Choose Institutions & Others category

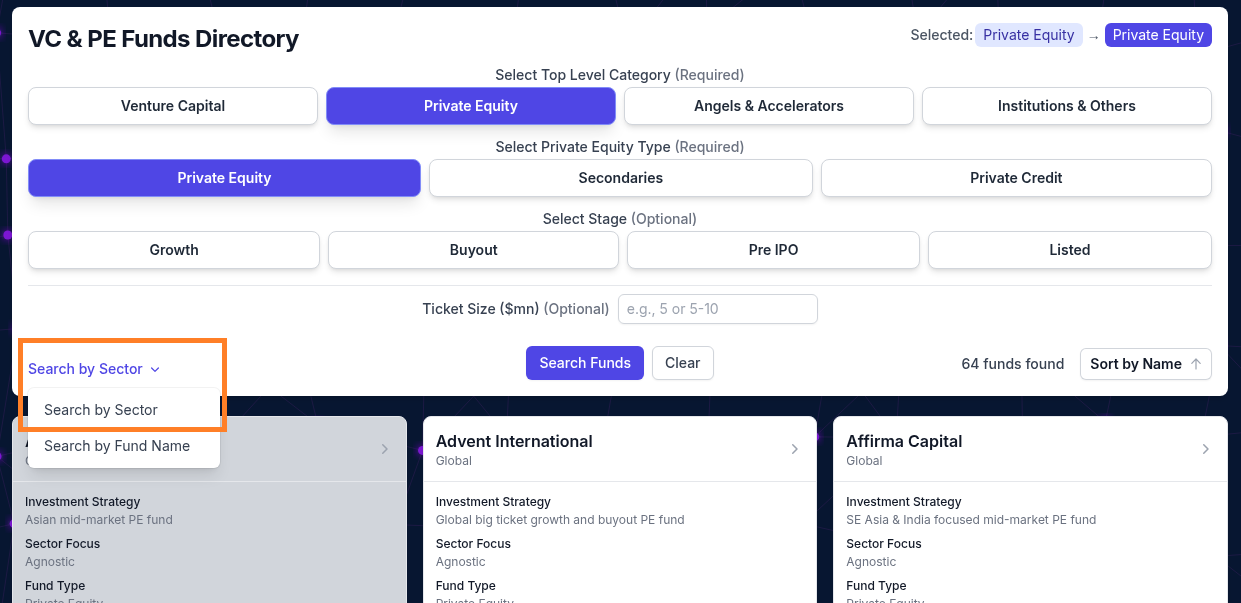click(x=1066, y=106)
